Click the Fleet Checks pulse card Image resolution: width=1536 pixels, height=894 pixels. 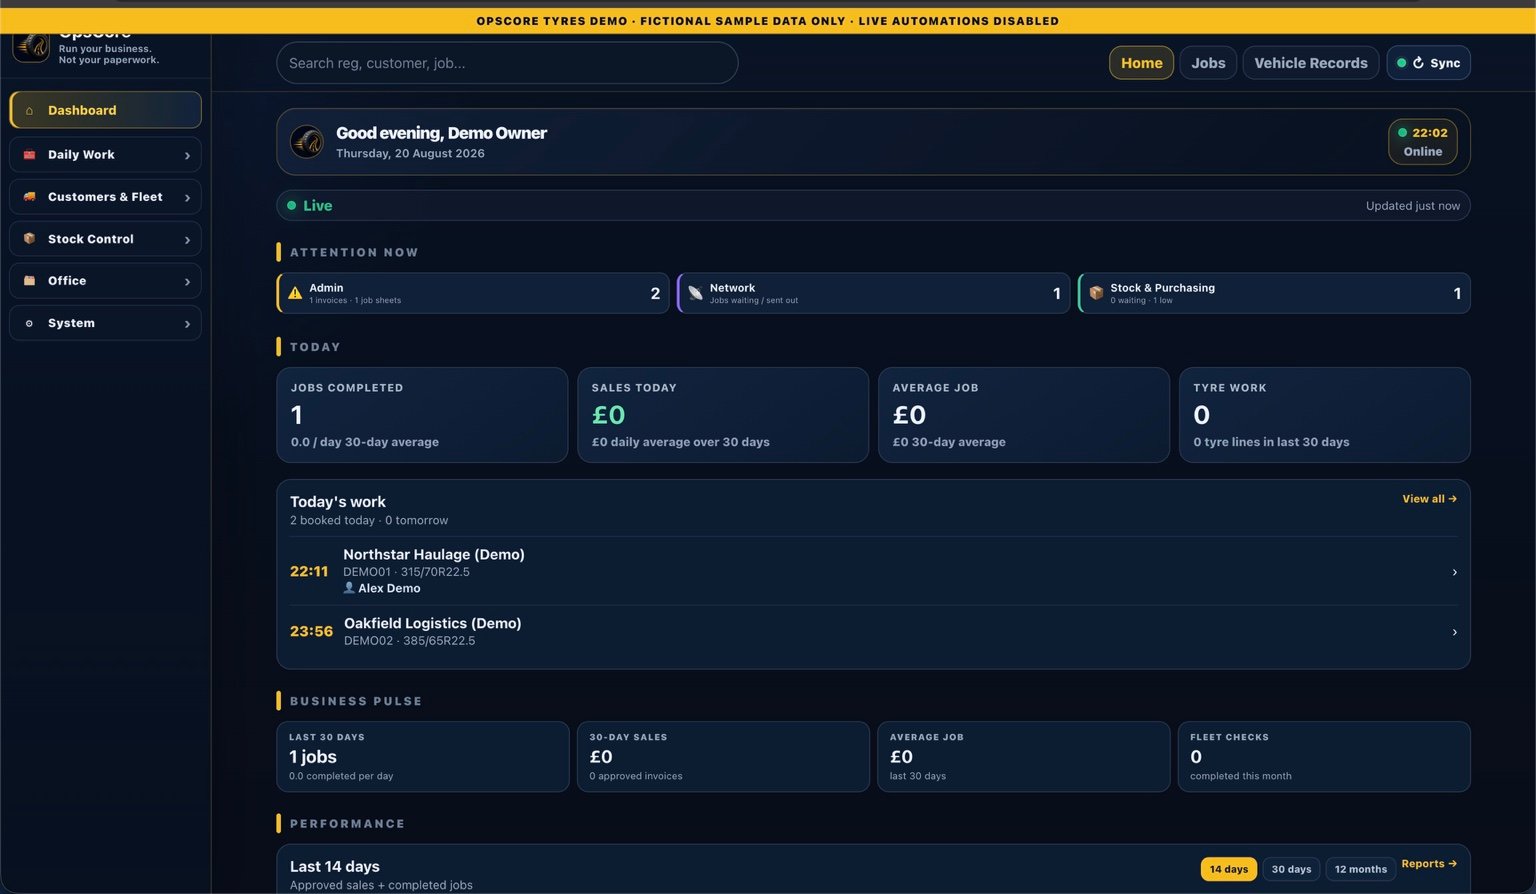pos(1324,757)
